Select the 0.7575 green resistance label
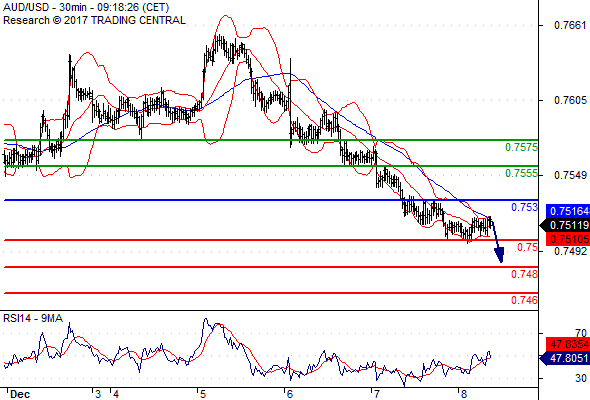The image size is (590, 400). (521, 148)
